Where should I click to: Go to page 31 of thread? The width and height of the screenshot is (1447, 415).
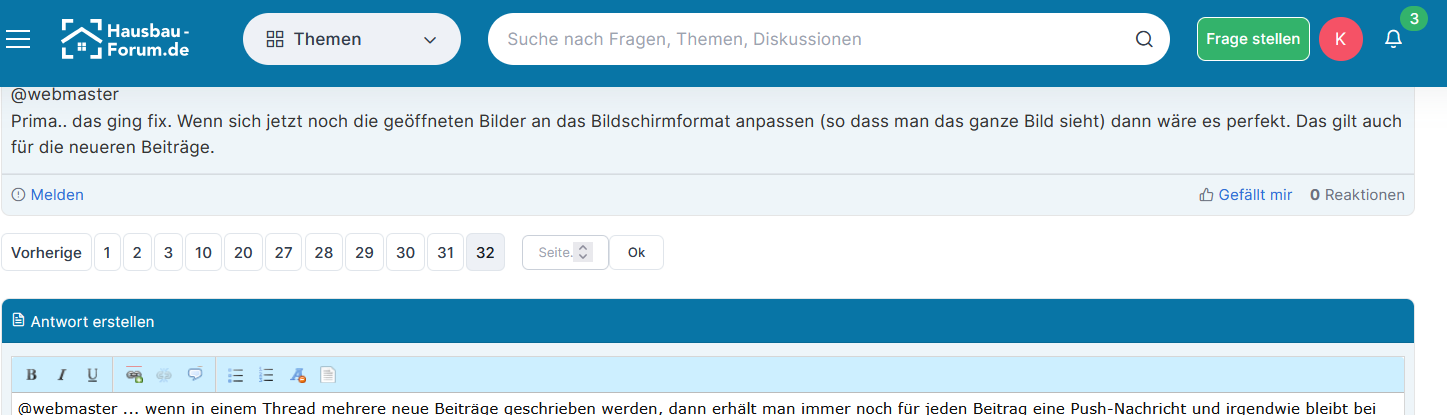pos(445,252)
